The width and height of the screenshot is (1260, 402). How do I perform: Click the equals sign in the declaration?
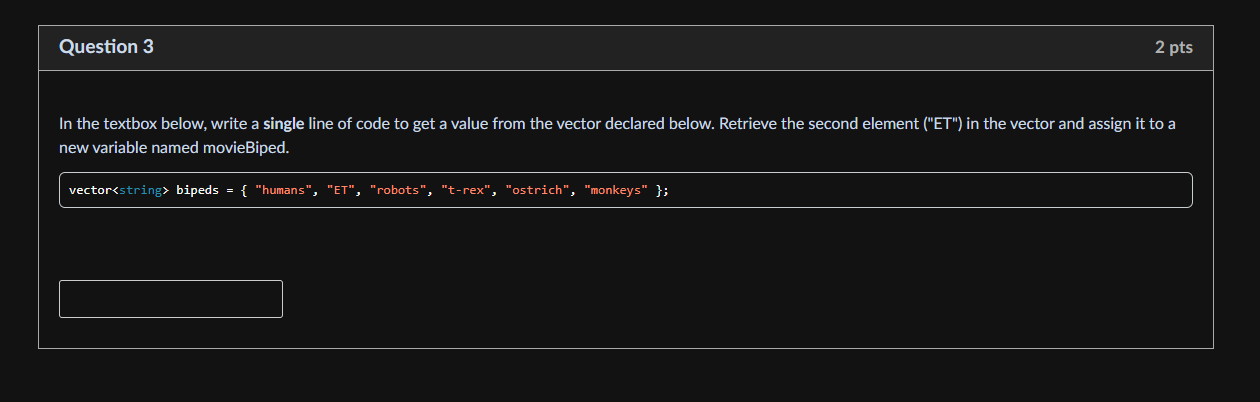[230, 190]
